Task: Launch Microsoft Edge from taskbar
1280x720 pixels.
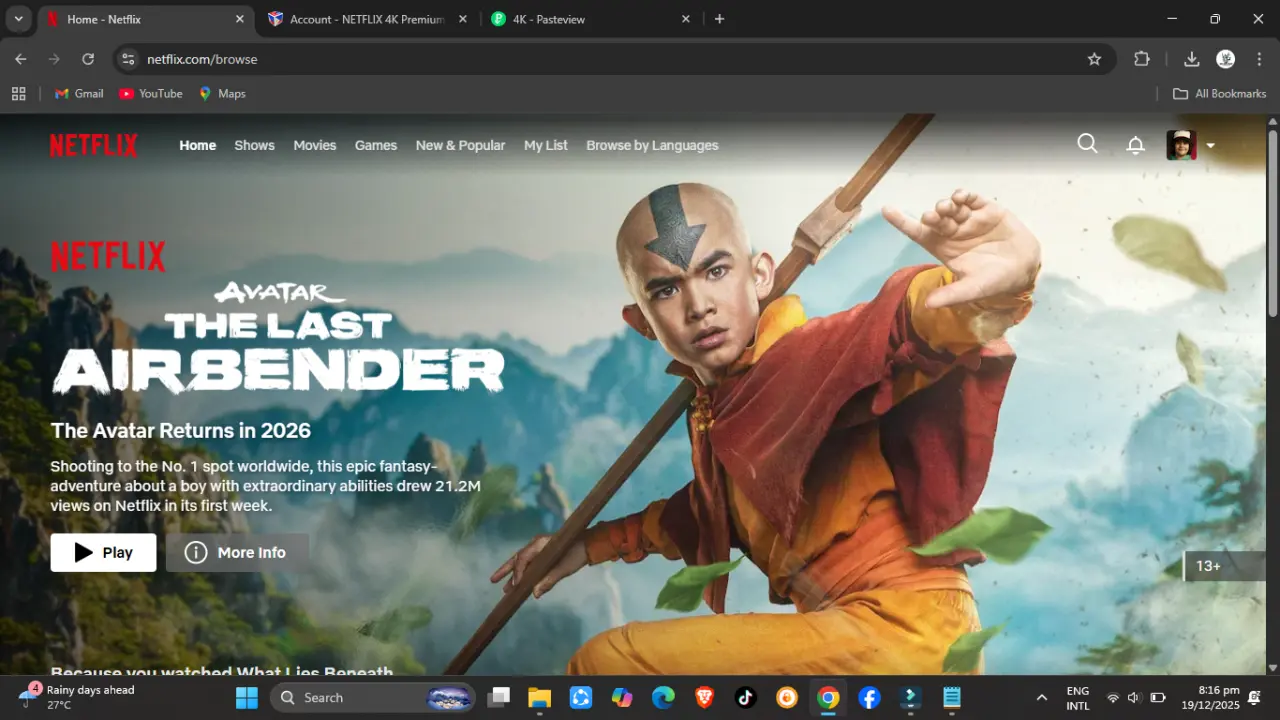Action: pos(663,697)
